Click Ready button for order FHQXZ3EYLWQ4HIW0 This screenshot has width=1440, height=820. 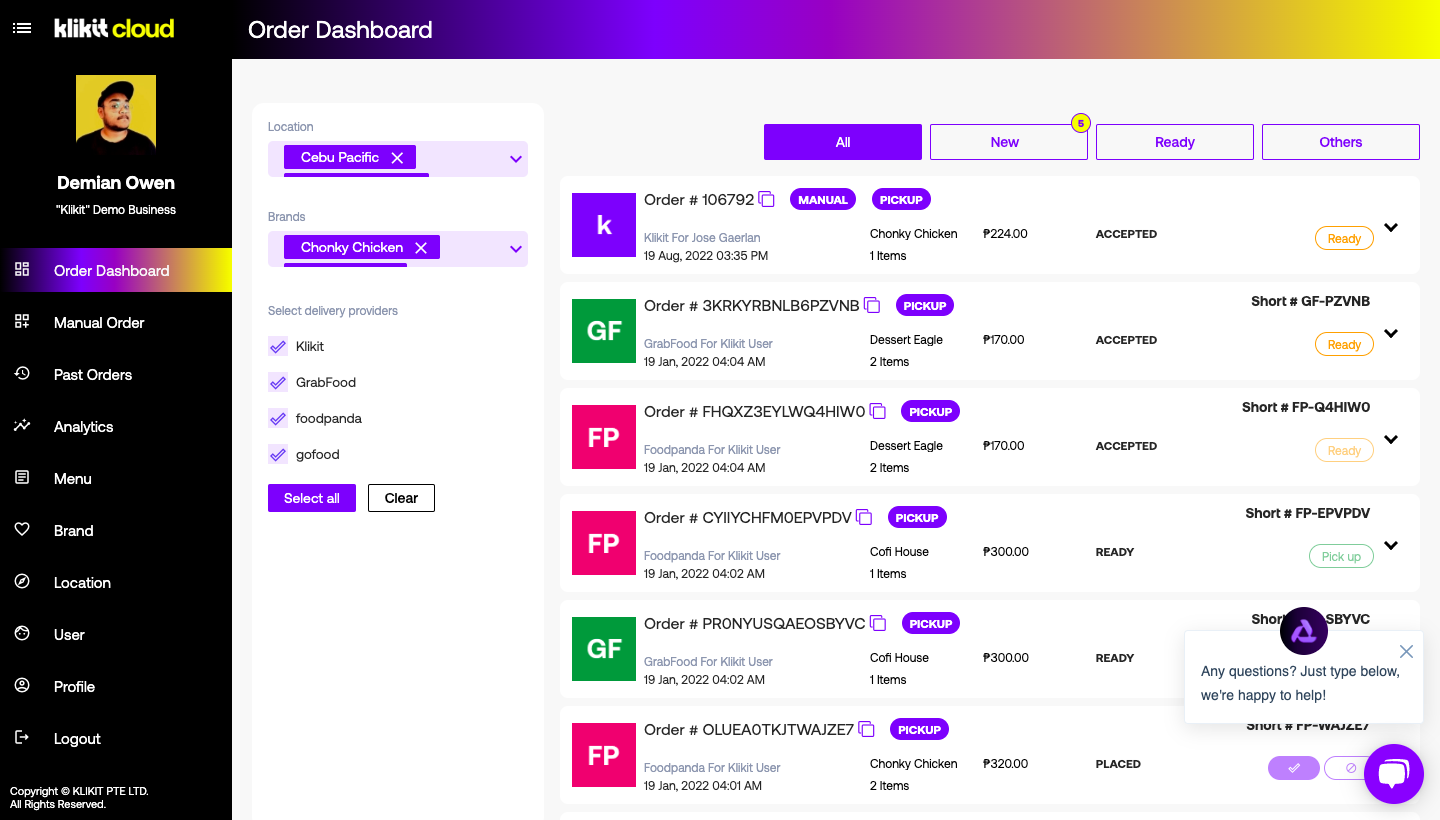coord(1344,450)
